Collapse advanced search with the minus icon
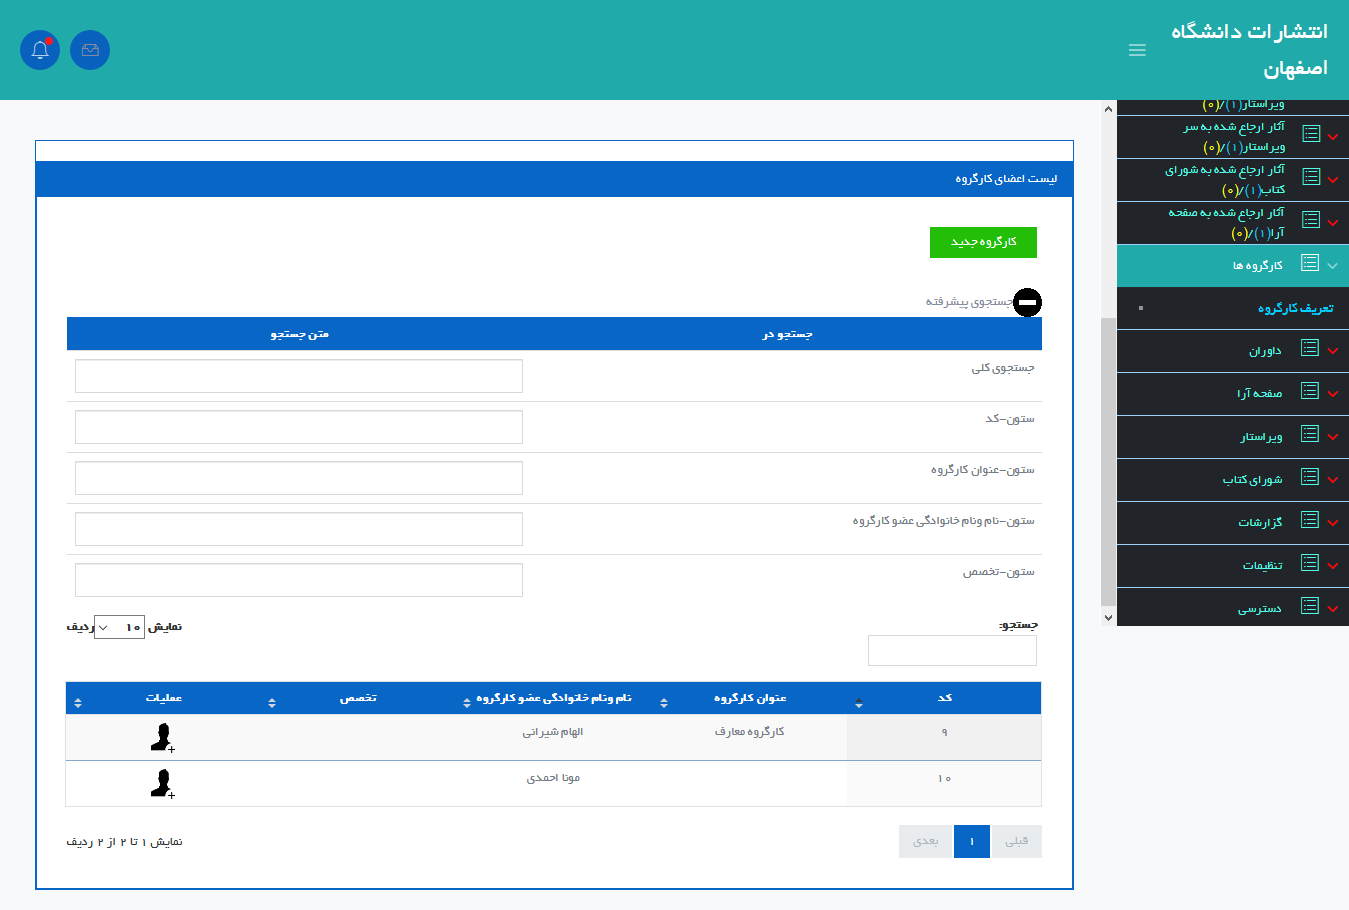Viewport: 1349px width, 910px height. click(x=1027, y=302)
